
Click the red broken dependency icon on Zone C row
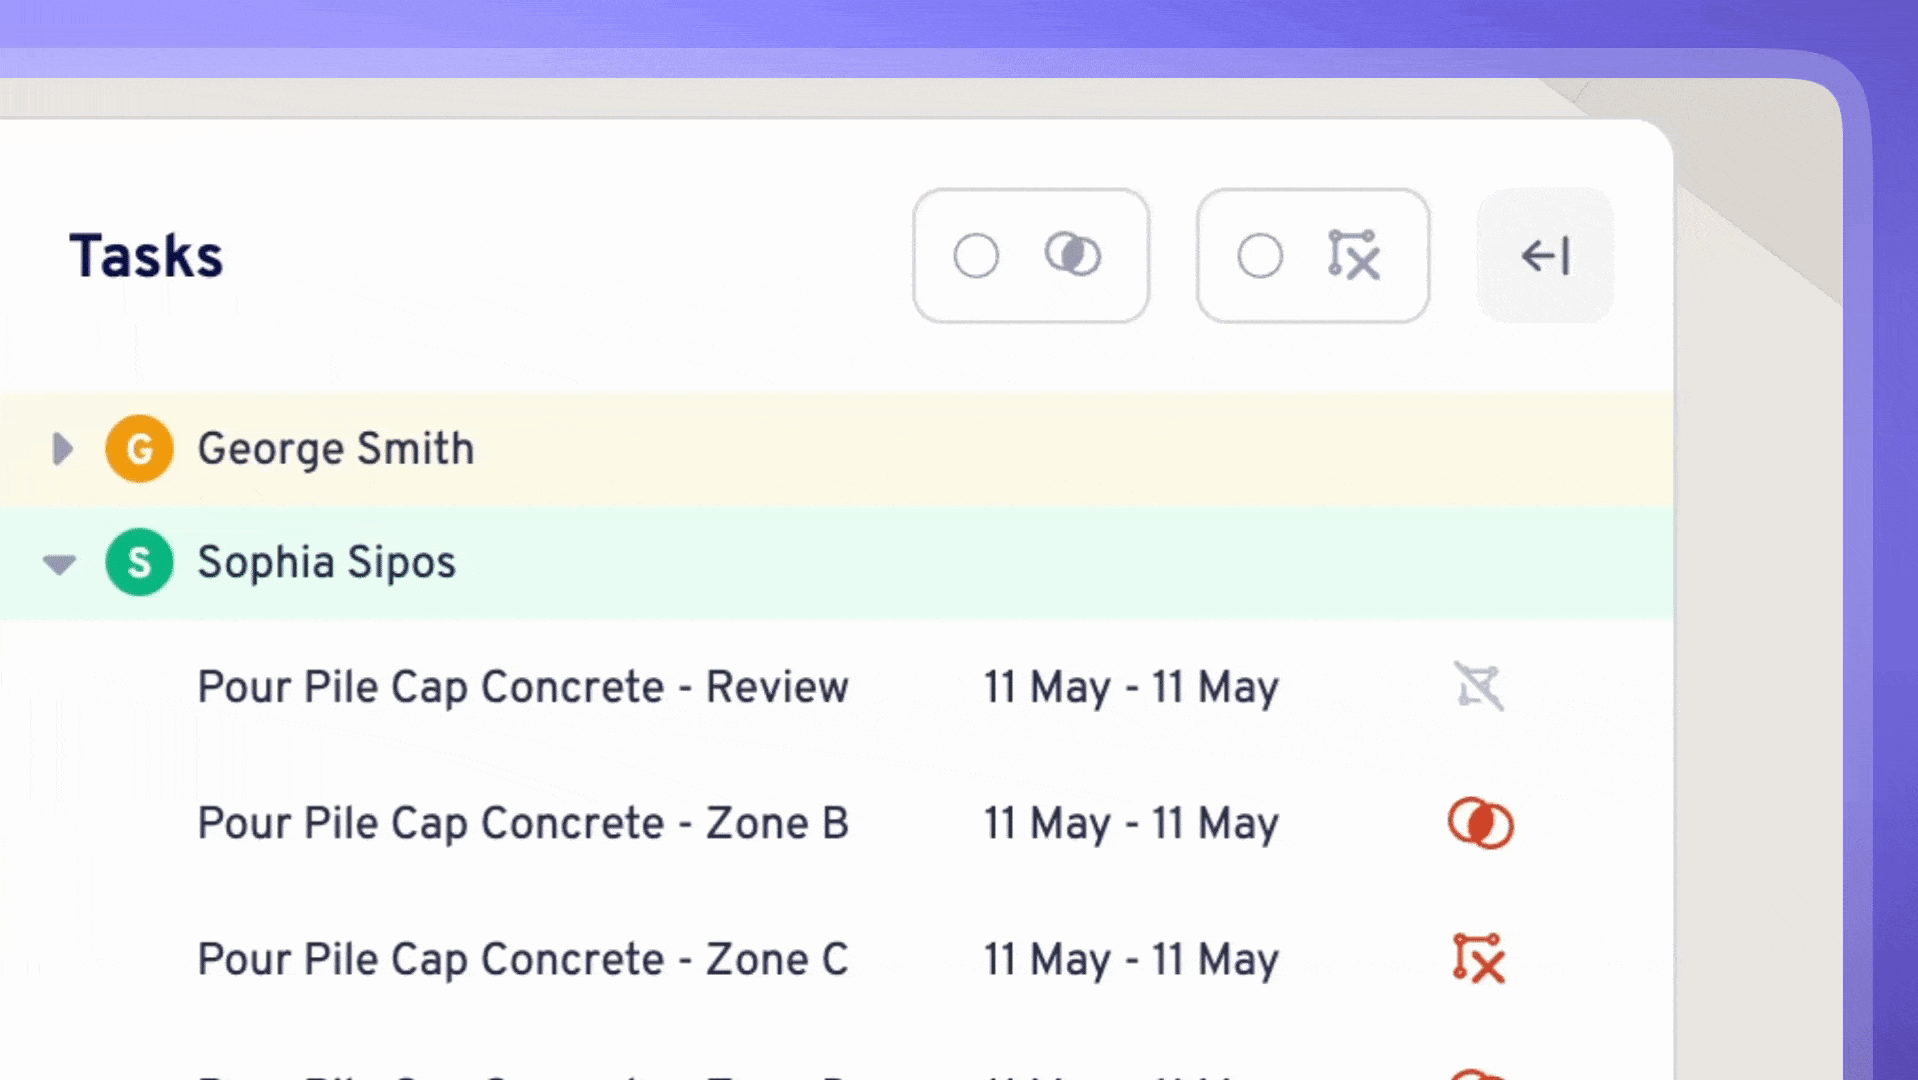(x=1479, y=959)
